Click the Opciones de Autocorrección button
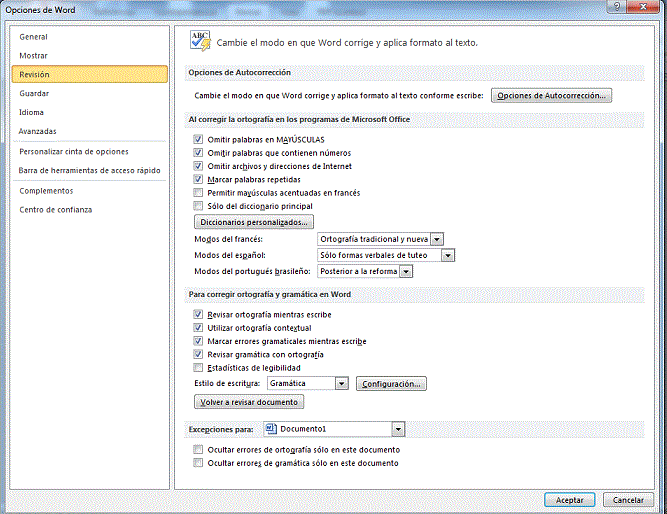667x514 pixels. coord(551,95)
